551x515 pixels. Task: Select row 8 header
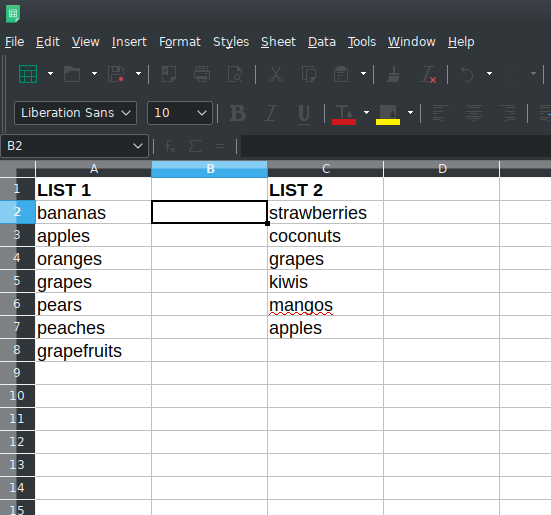tap(17, 350)
